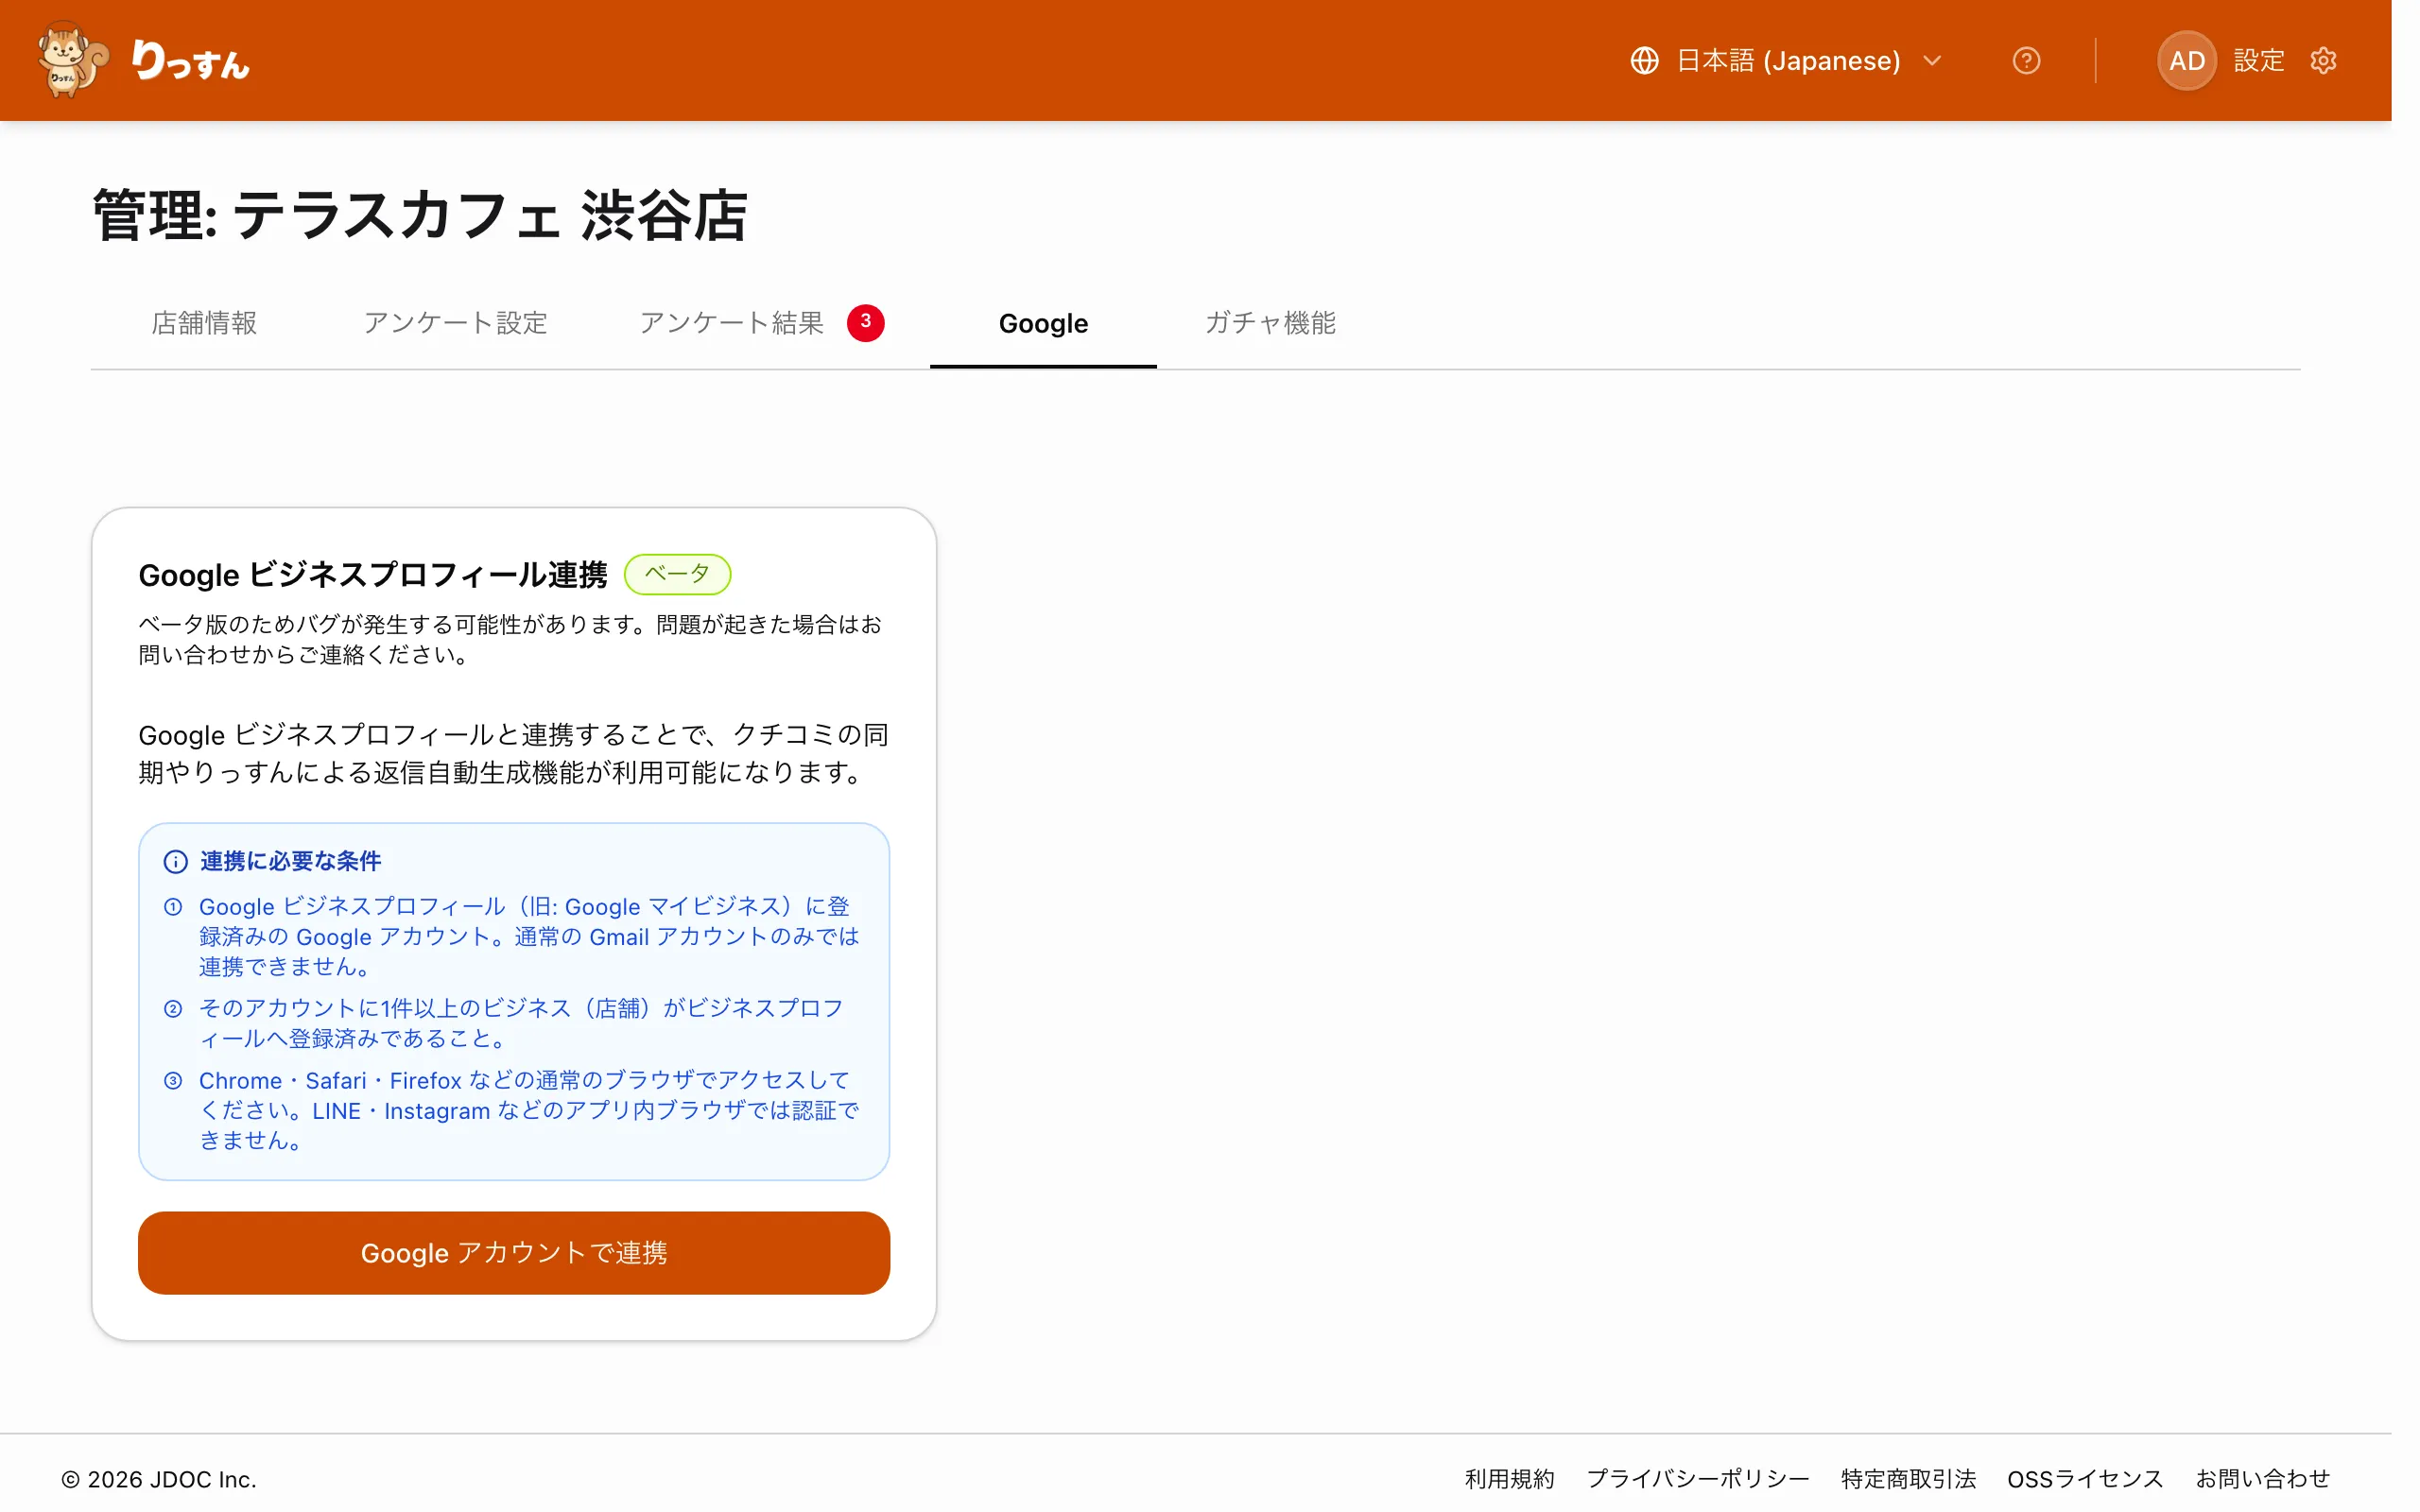
Task: Expand the 日本語 (Japanese) language dropdown
Action: click(1786, 61)
